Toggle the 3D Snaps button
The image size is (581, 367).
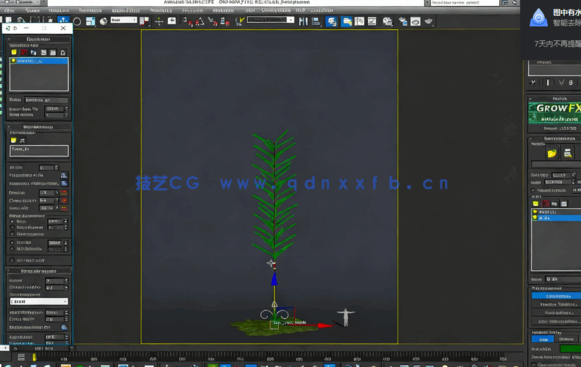point(188,22)
